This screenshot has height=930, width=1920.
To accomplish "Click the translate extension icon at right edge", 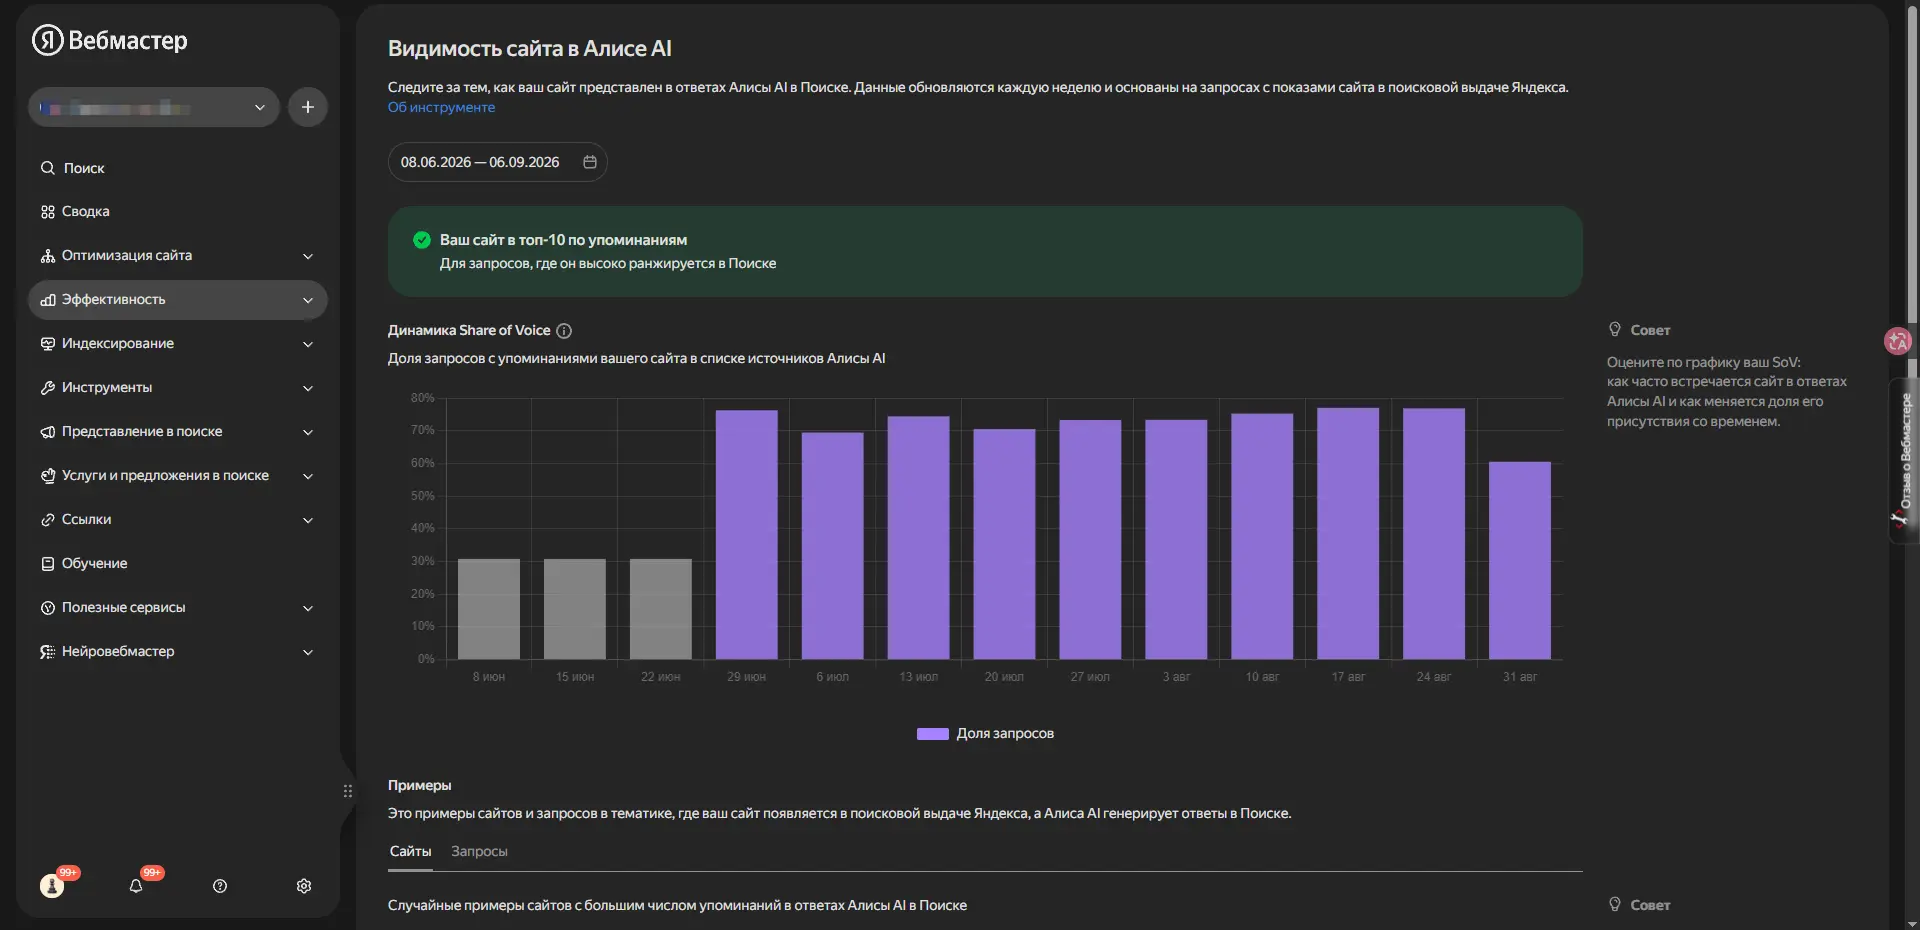I will [x=1897, y=341].
